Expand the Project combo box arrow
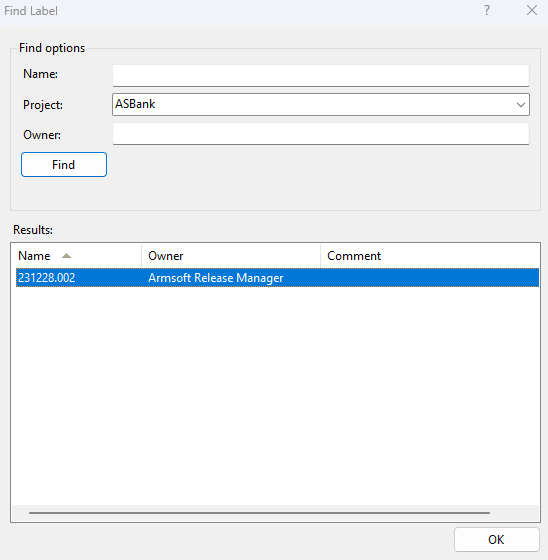Screen dimensions: 548x560 click(520, 105)
